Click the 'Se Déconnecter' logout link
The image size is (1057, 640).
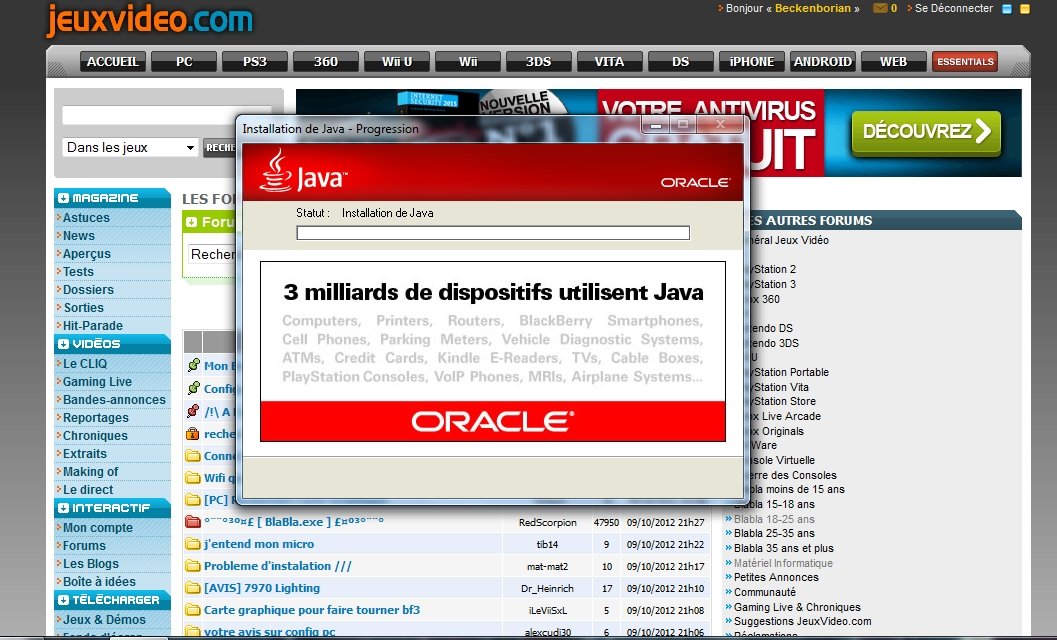tap(954, 9)
